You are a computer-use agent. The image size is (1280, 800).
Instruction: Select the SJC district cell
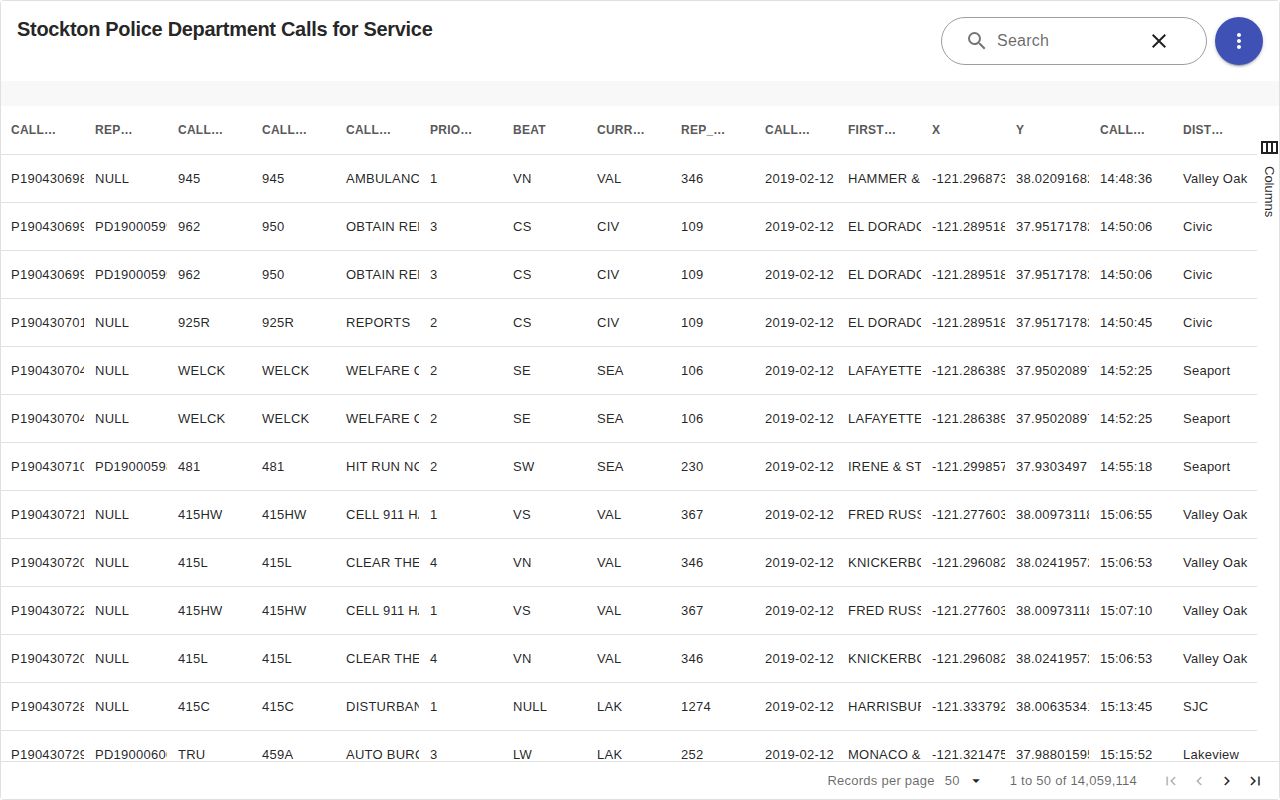coord(1195,707)
